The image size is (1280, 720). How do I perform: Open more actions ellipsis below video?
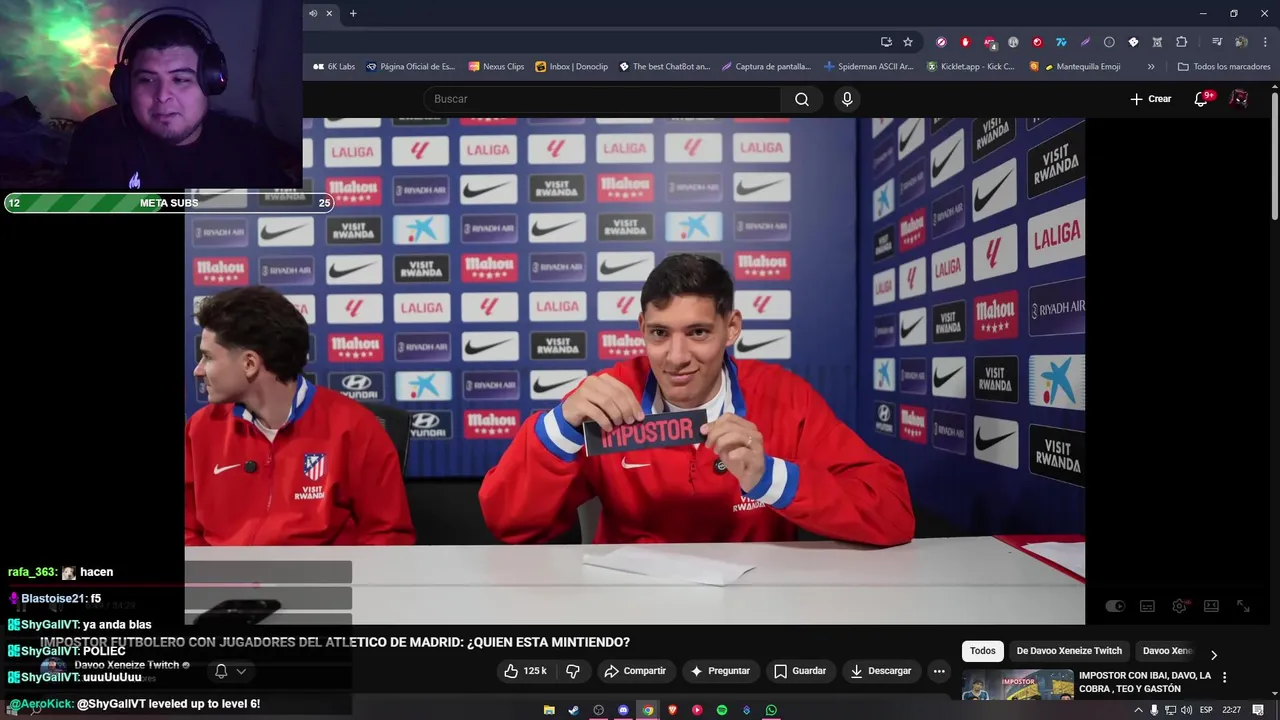[938, 671]
